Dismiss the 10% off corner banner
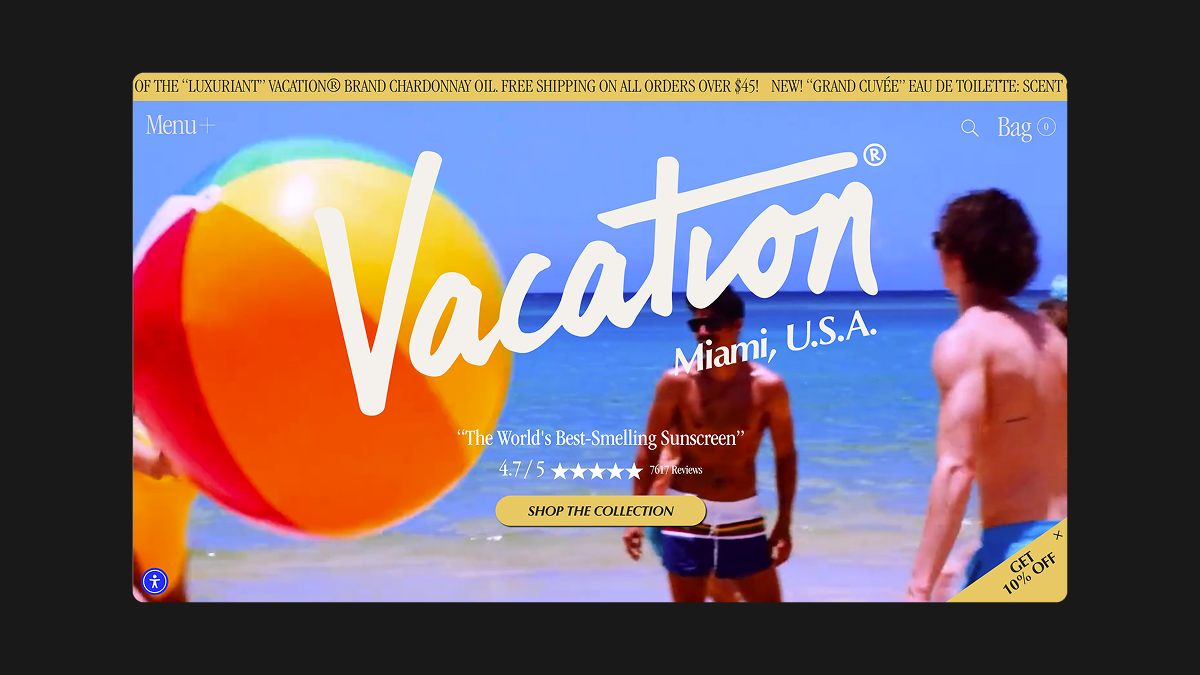 click(x=1058, y=535)
